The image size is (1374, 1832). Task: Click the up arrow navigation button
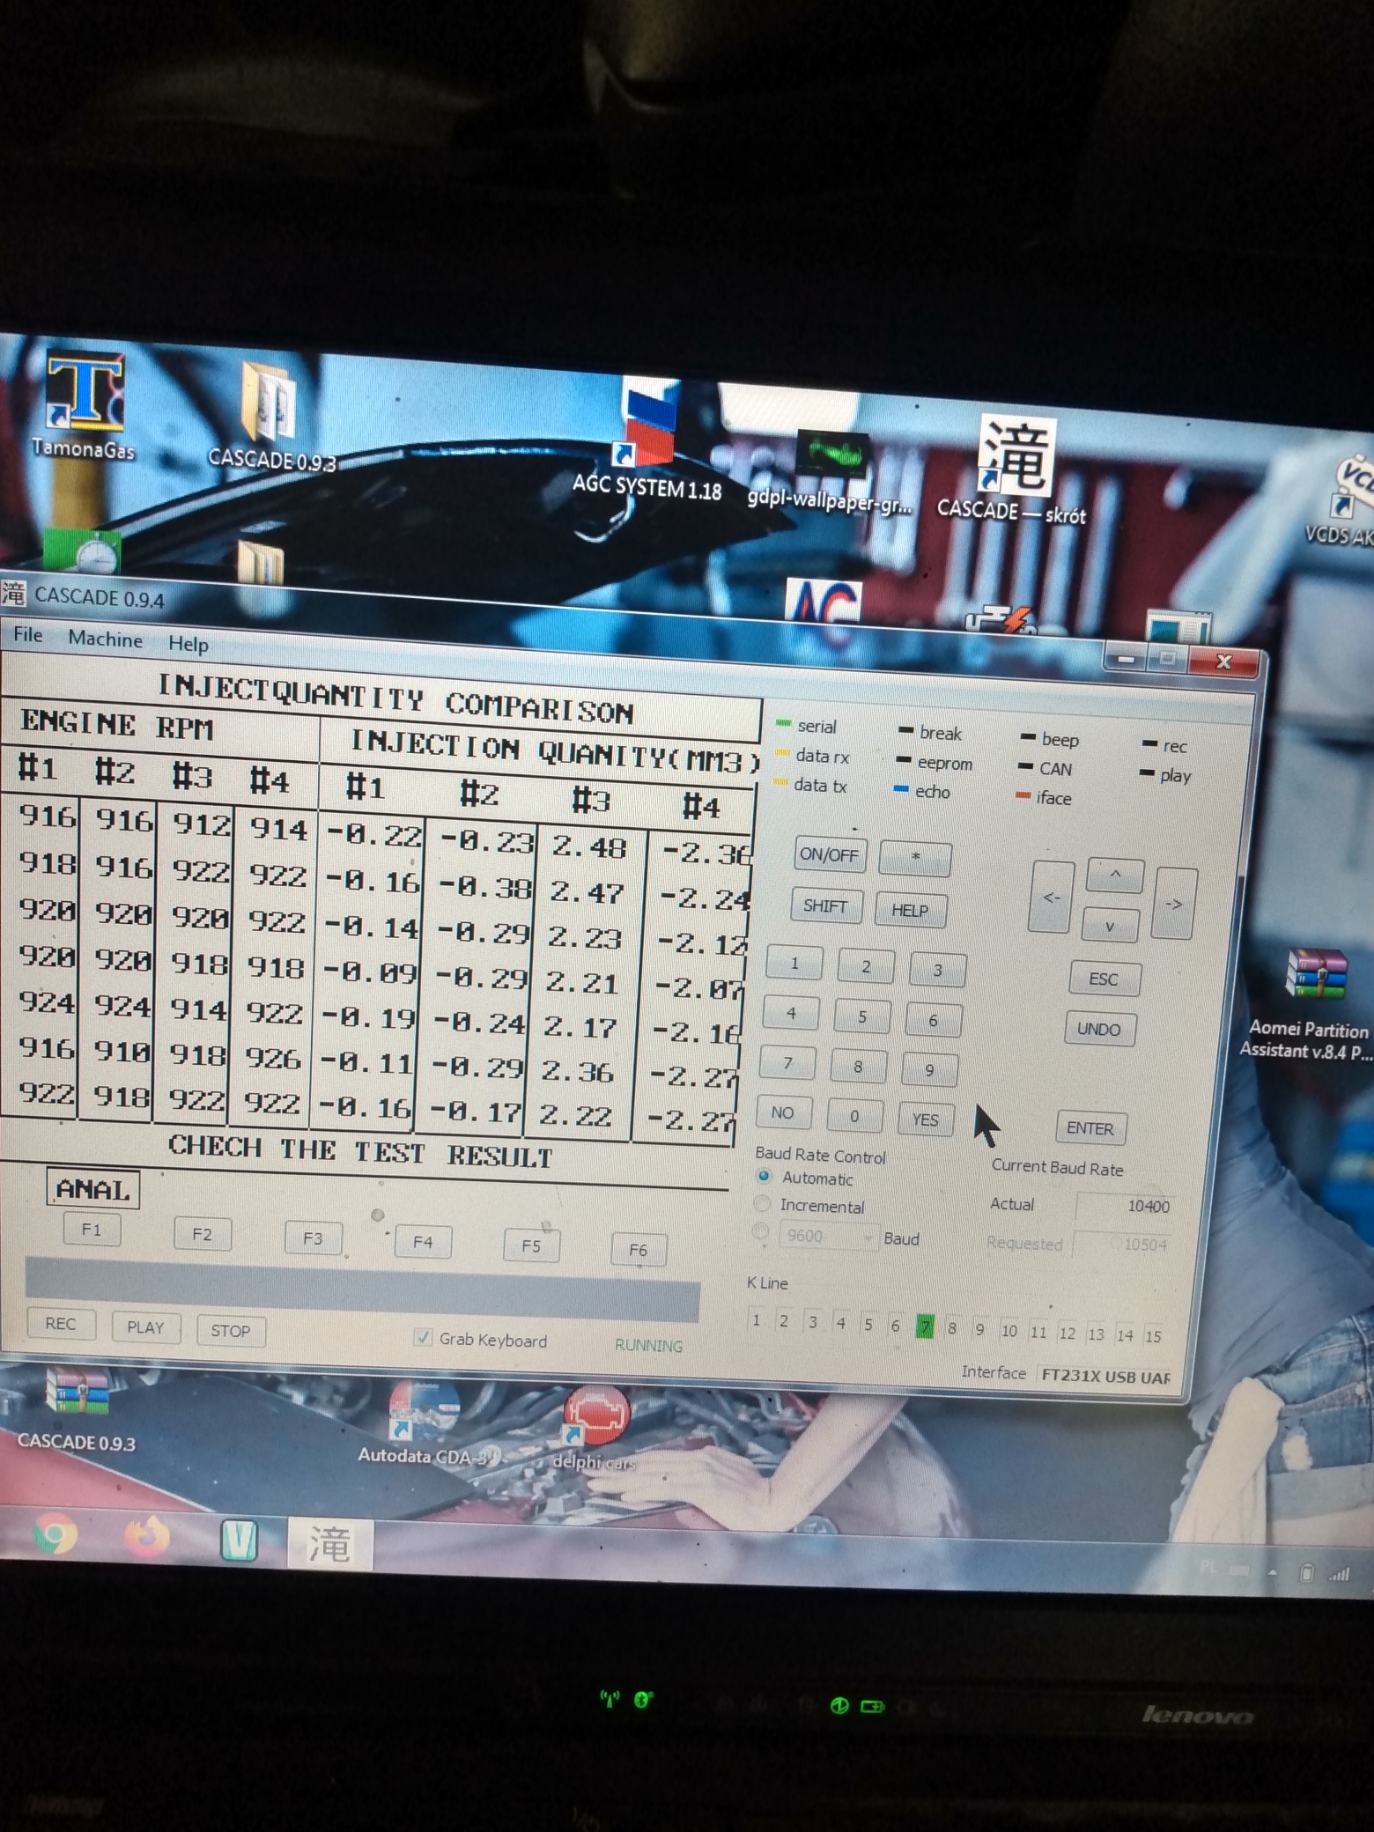tap(1115, 875)
